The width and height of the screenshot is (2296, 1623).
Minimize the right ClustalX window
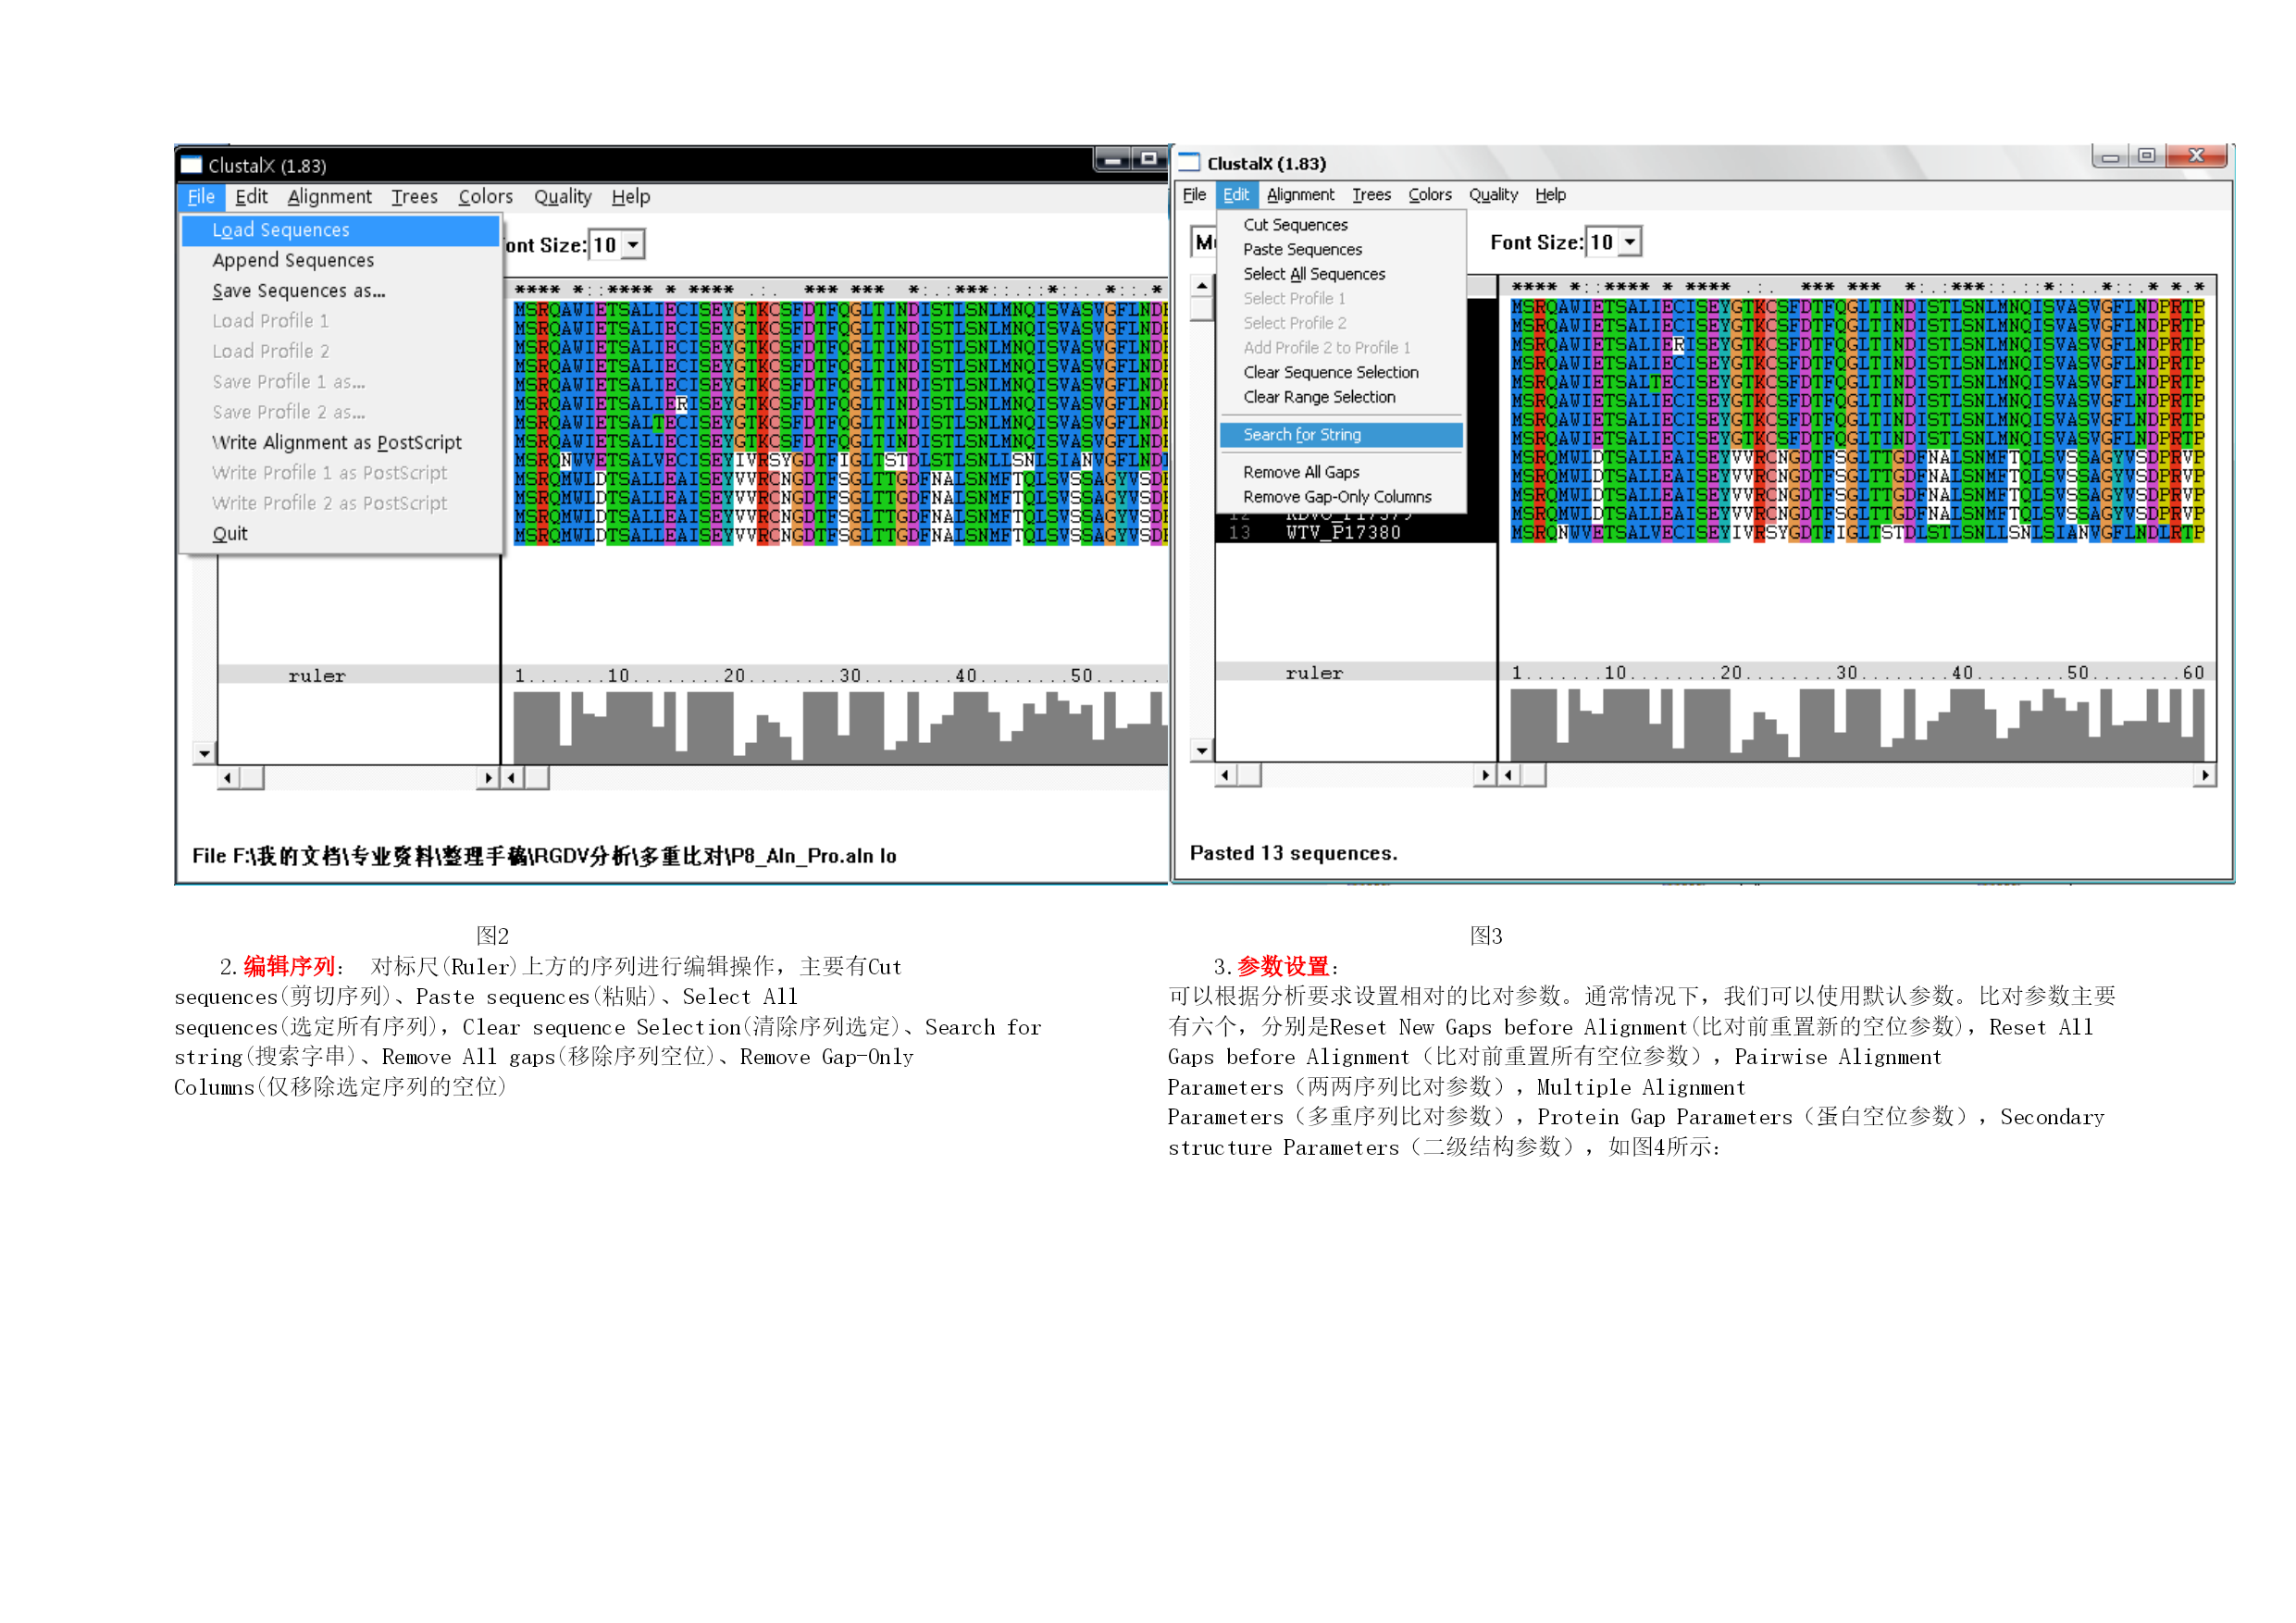point(2111,156)
